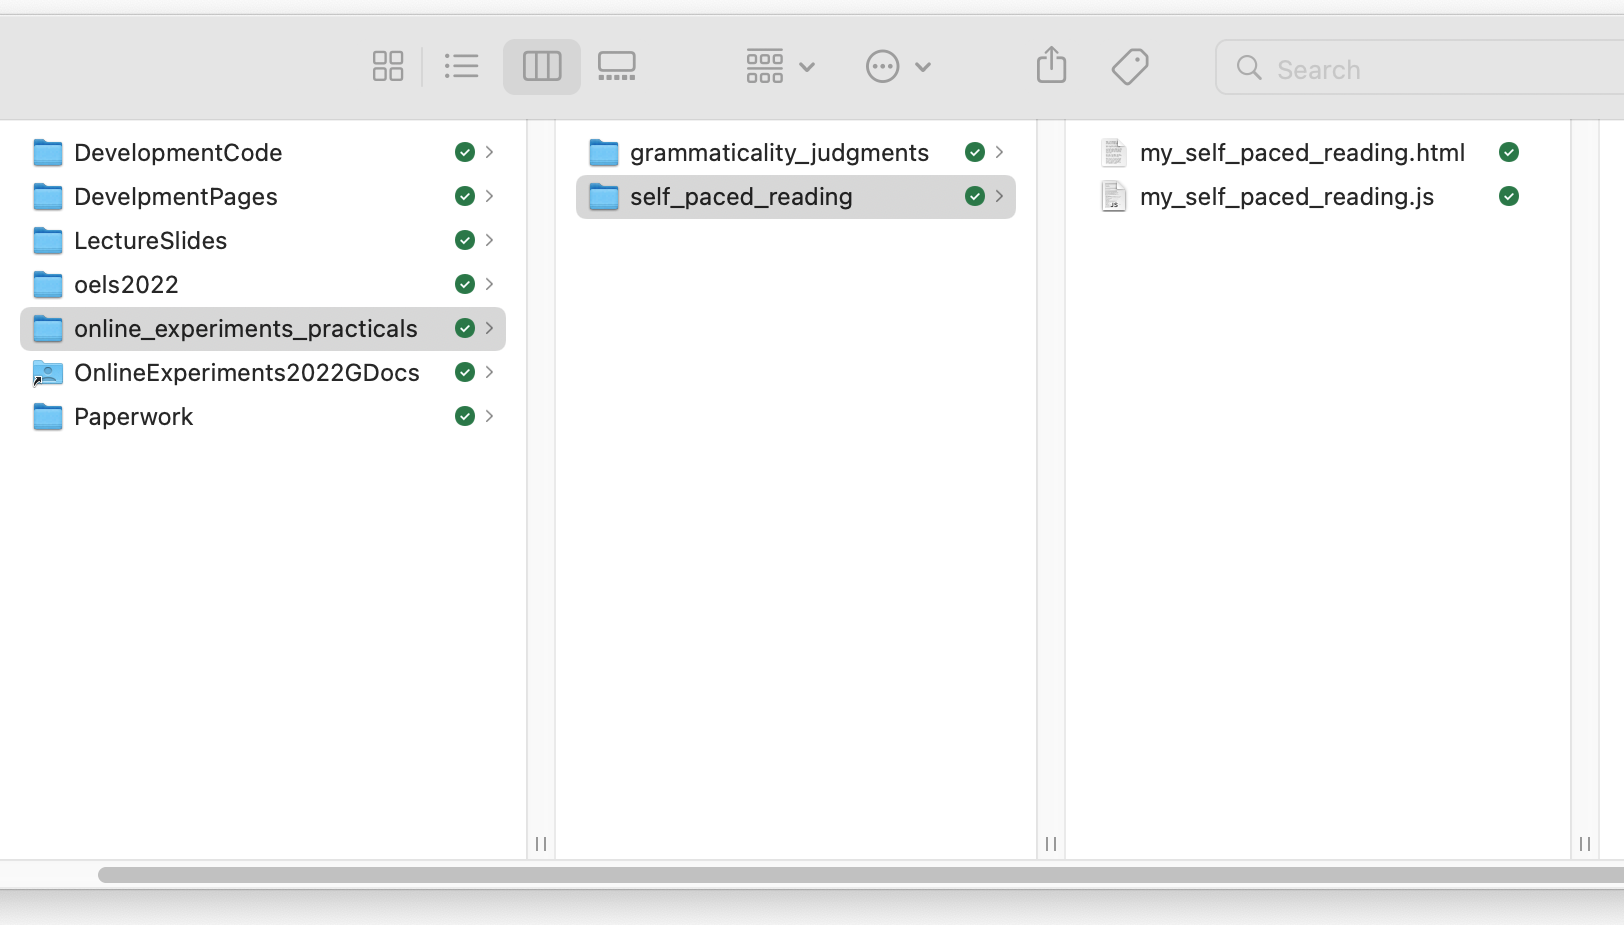Switch to gallery view
Screen dimensions: 1624x925
pos(617,67)
